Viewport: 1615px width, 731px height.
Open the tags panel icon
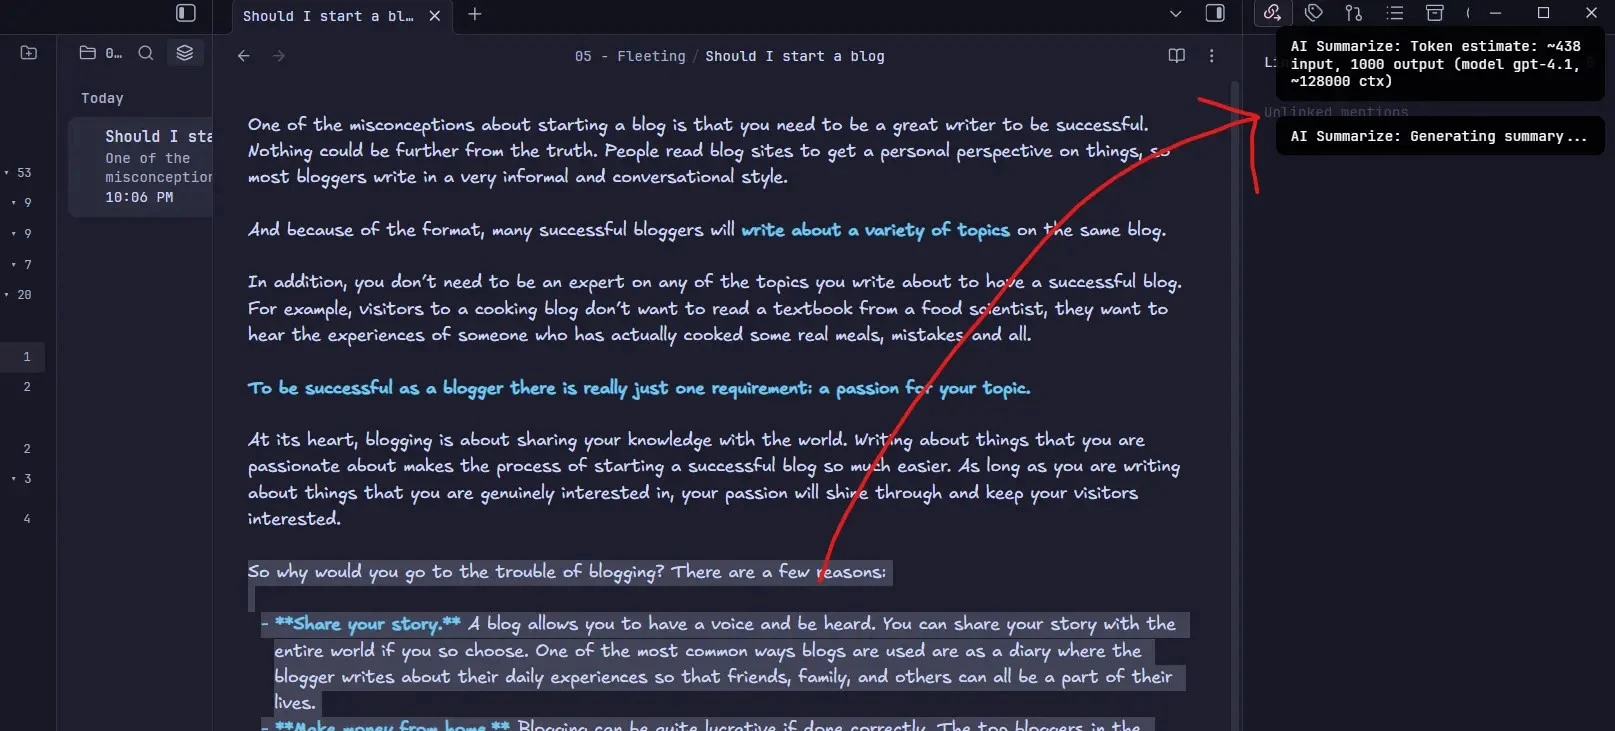1313,13
